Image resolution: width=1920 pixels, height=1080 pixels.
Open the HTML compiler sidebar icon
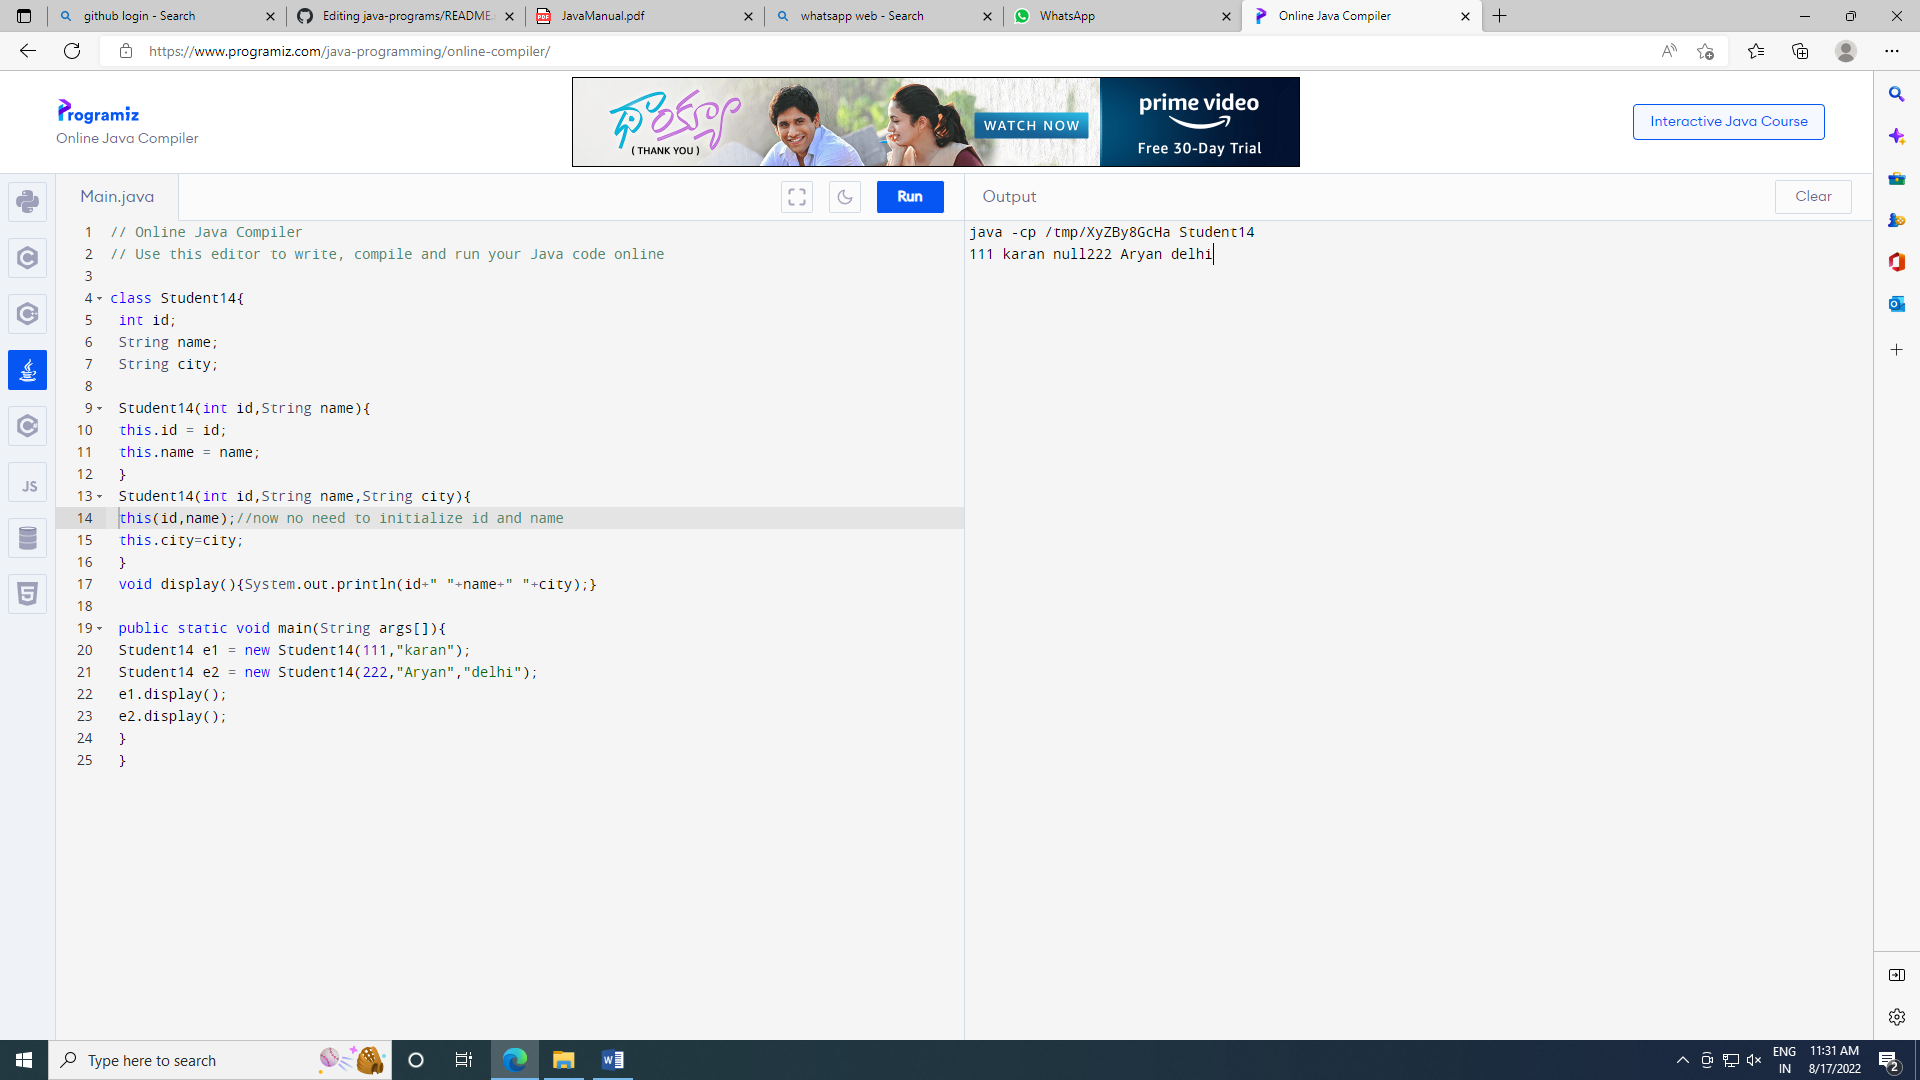(x=27, y=594)
